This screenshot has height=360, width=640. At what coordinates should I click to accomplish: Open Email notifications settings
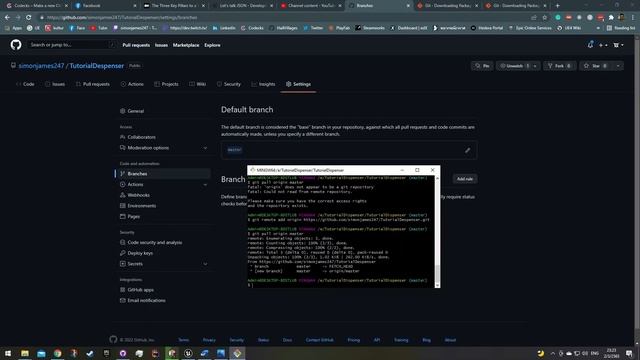tap(146, 300)
